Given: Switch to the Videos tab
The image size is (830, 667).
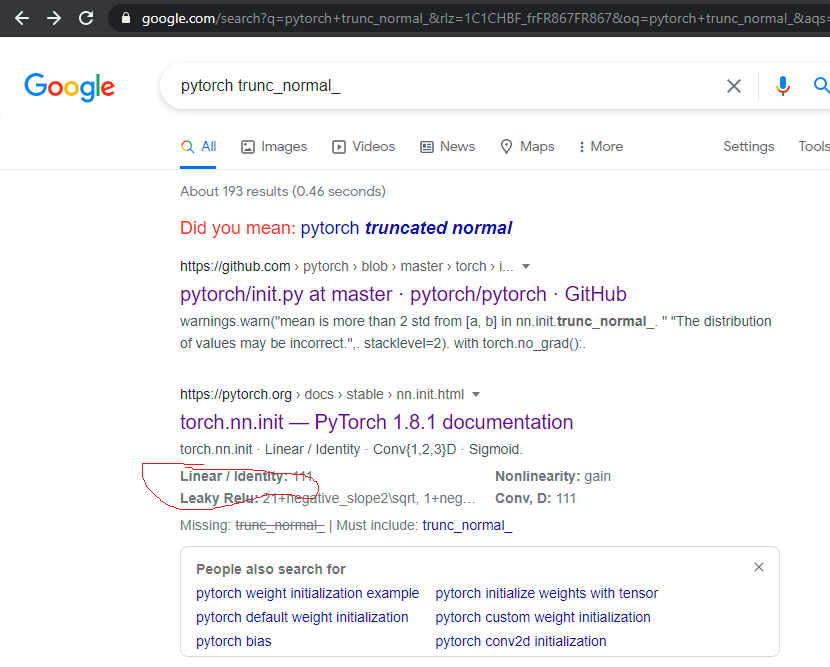Looking at the screenshot, I should pyautogui.click(x=363, y=146).
